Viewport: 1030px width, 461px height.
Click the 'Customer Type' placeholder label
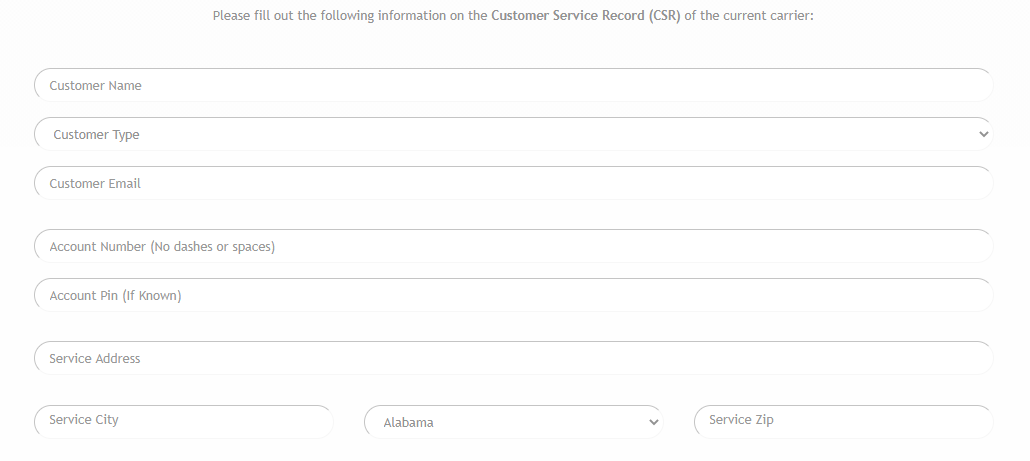(x=96, y=135)
